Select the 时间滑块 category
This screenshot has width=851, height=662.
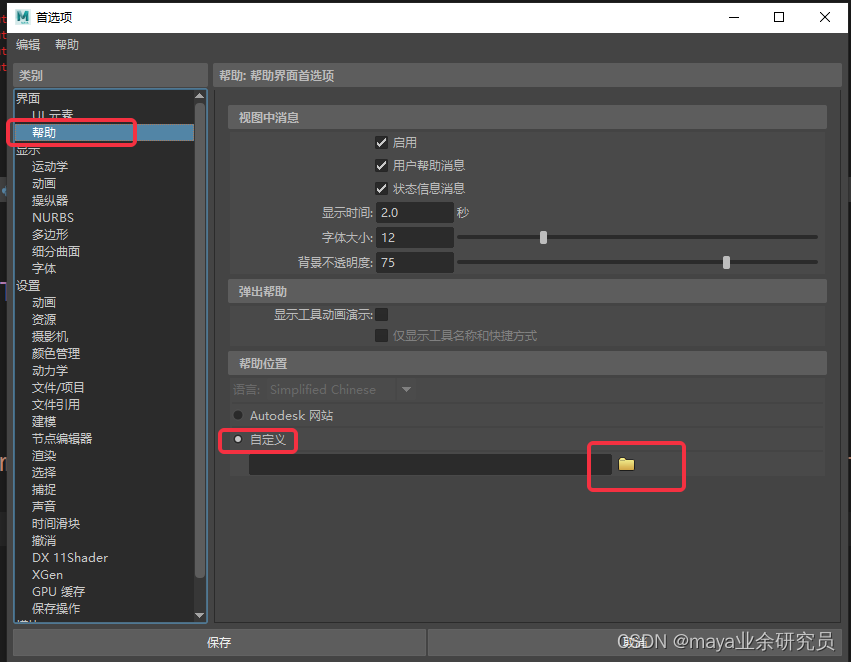click(x=56, y=524)
